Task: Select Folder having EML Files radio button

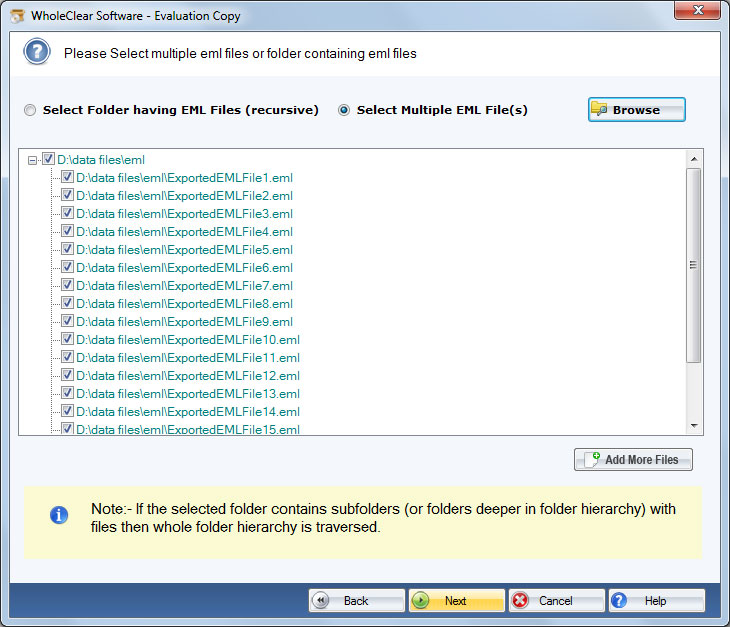Action: (x=30, y=110)
